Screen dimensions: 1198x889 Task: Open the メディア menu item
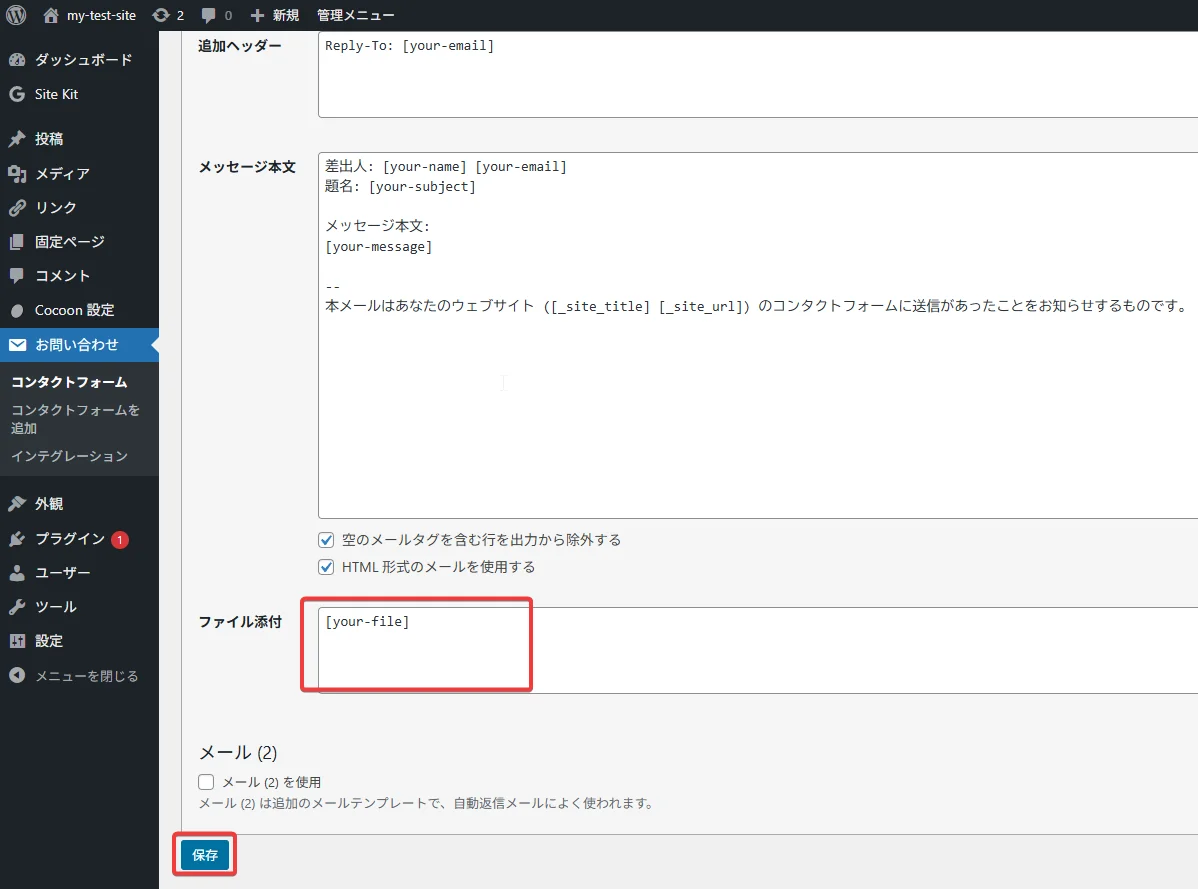79,173
